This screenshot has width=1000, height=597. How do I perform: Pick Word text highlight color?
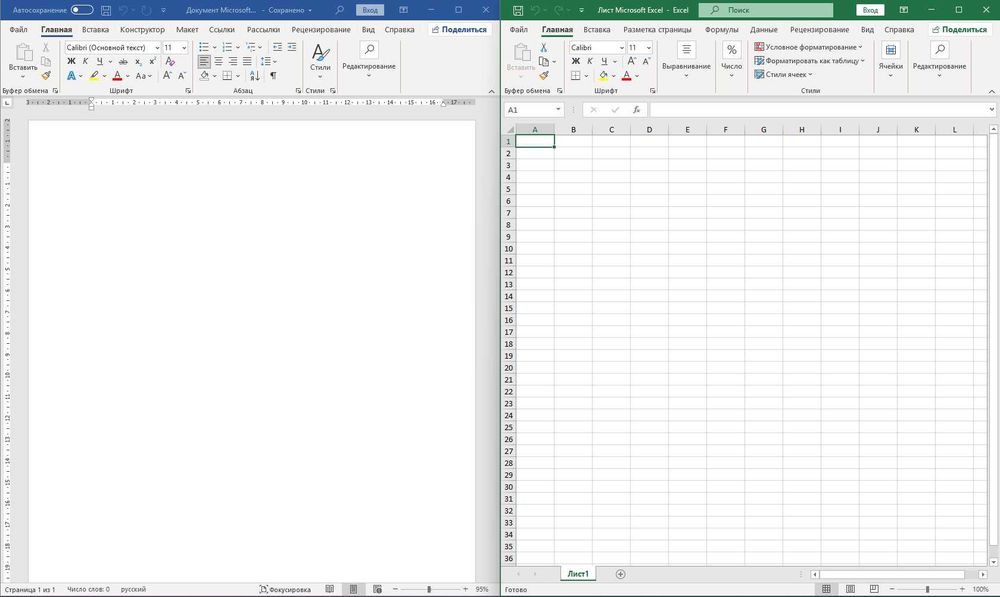[x=94, y=75]
